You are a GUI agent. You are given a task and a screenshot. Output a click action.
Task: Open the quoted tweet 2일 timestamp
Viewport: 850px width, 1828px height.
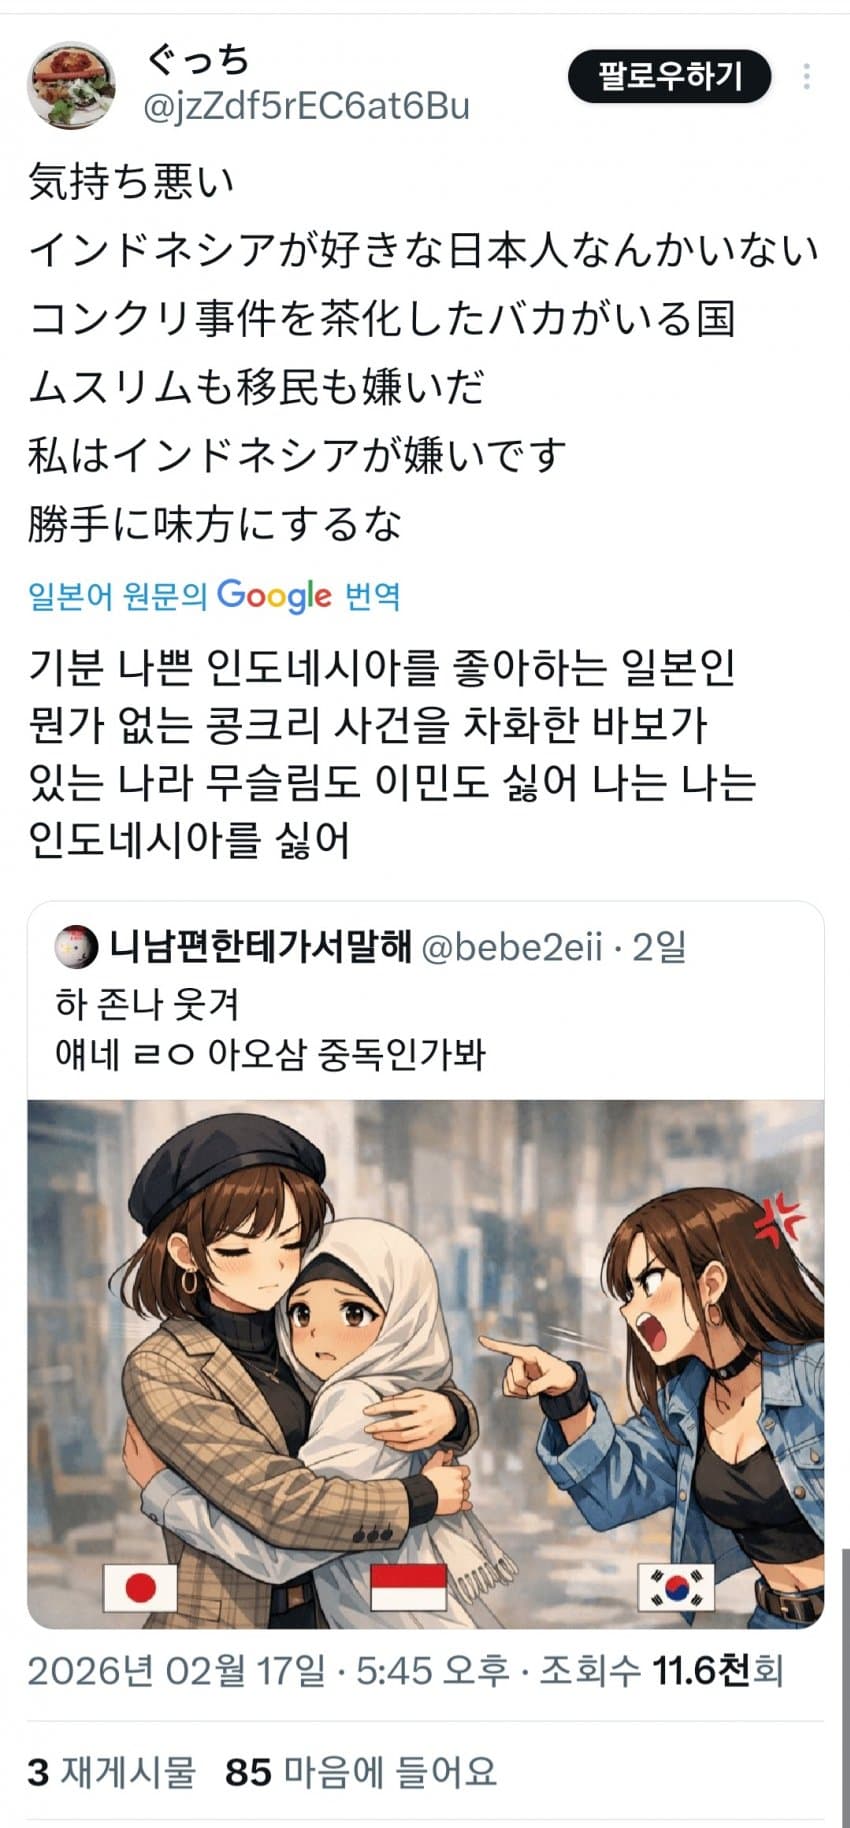[x=659, y=947]
